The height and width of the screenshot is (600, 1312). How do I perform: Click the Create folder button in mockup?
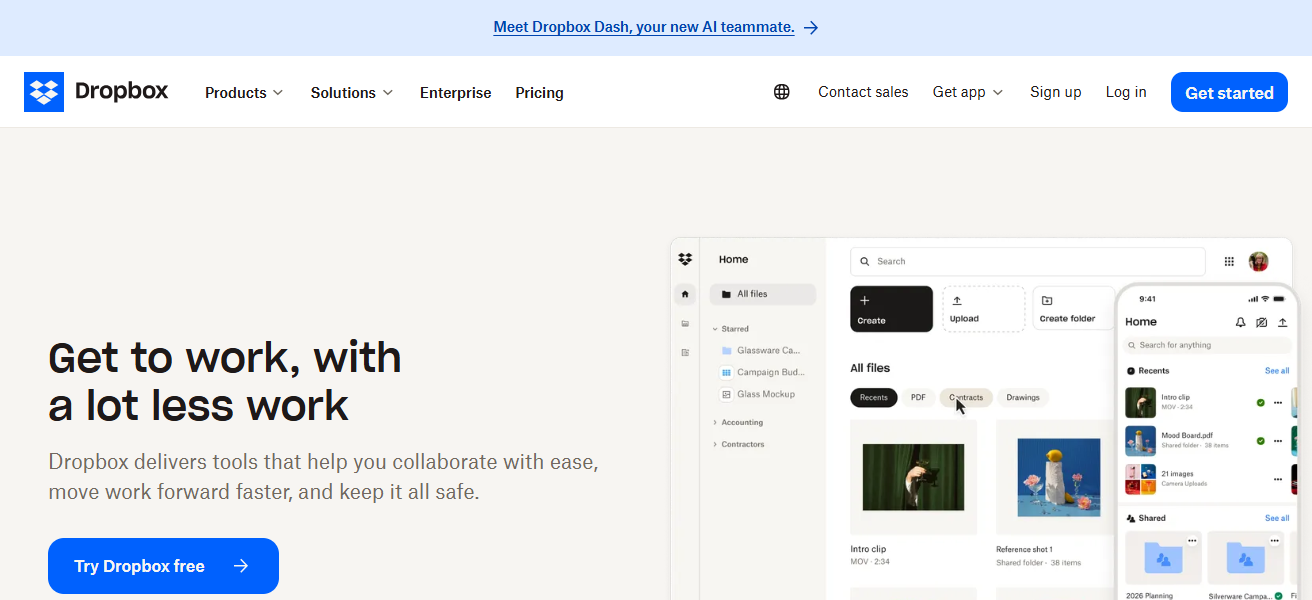1074,309
